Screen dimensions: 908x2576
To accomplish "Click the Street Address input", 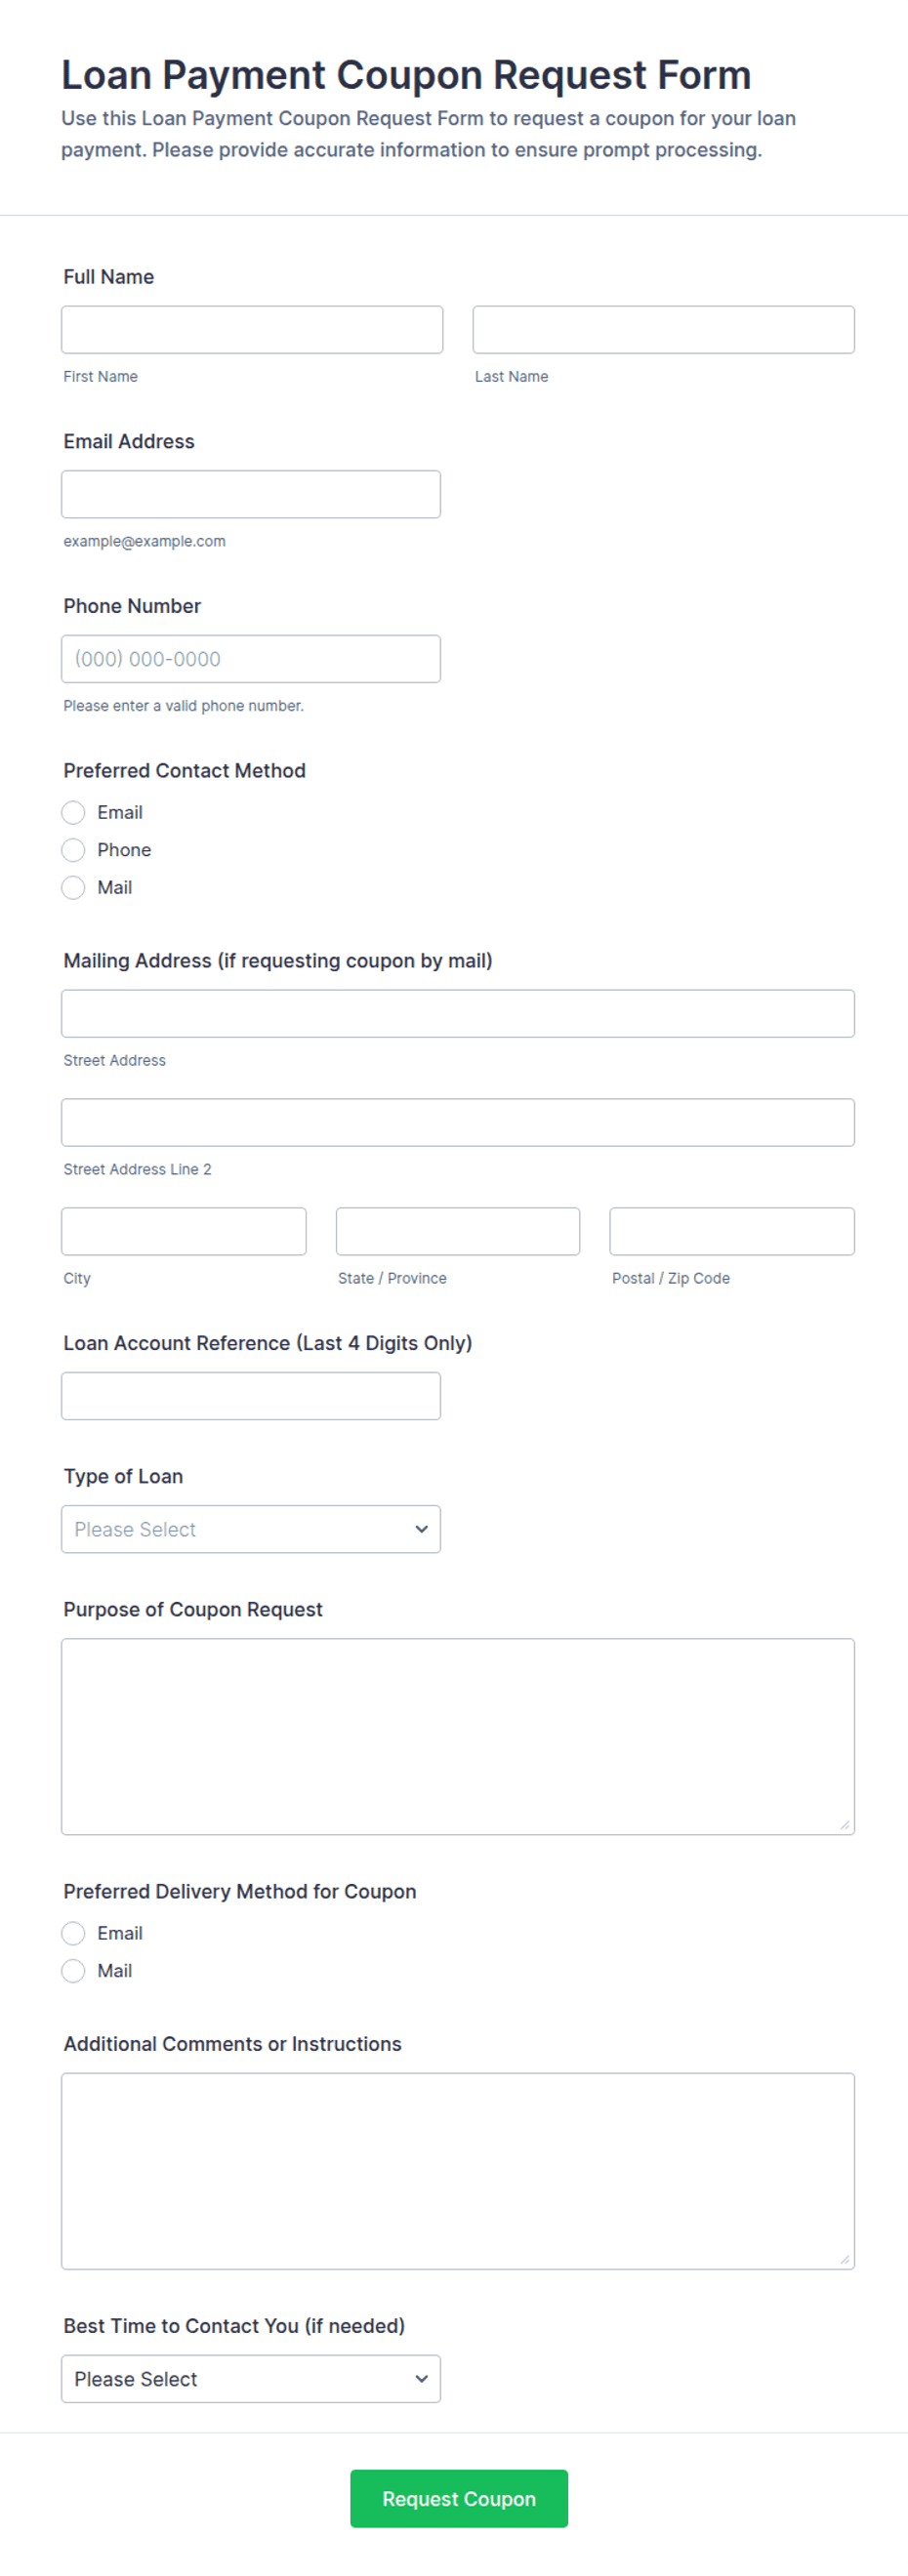I will [458, 1014].
